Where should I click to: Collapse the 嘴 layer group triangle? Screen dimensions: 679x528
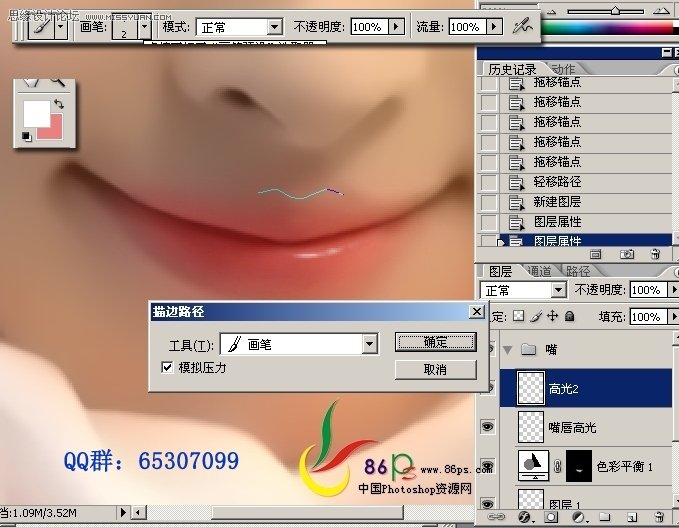[508, 349]
